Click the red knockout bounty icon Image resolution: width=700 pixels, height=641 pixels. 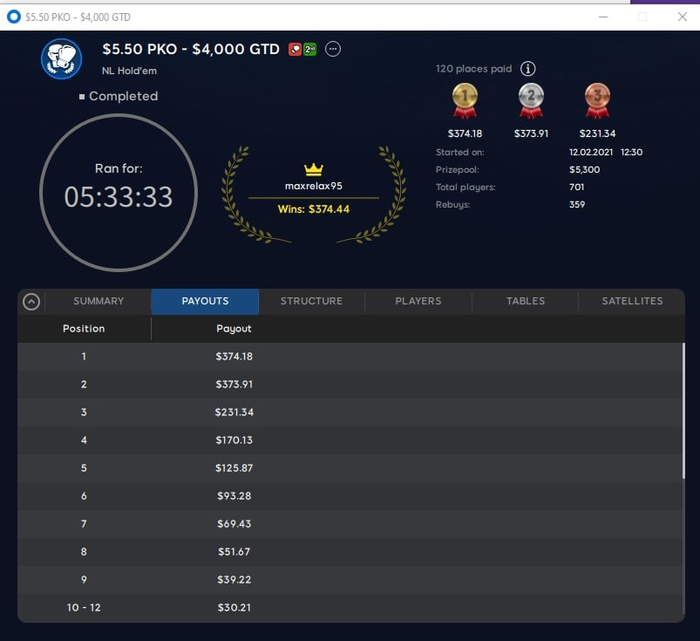click(295, 49)
